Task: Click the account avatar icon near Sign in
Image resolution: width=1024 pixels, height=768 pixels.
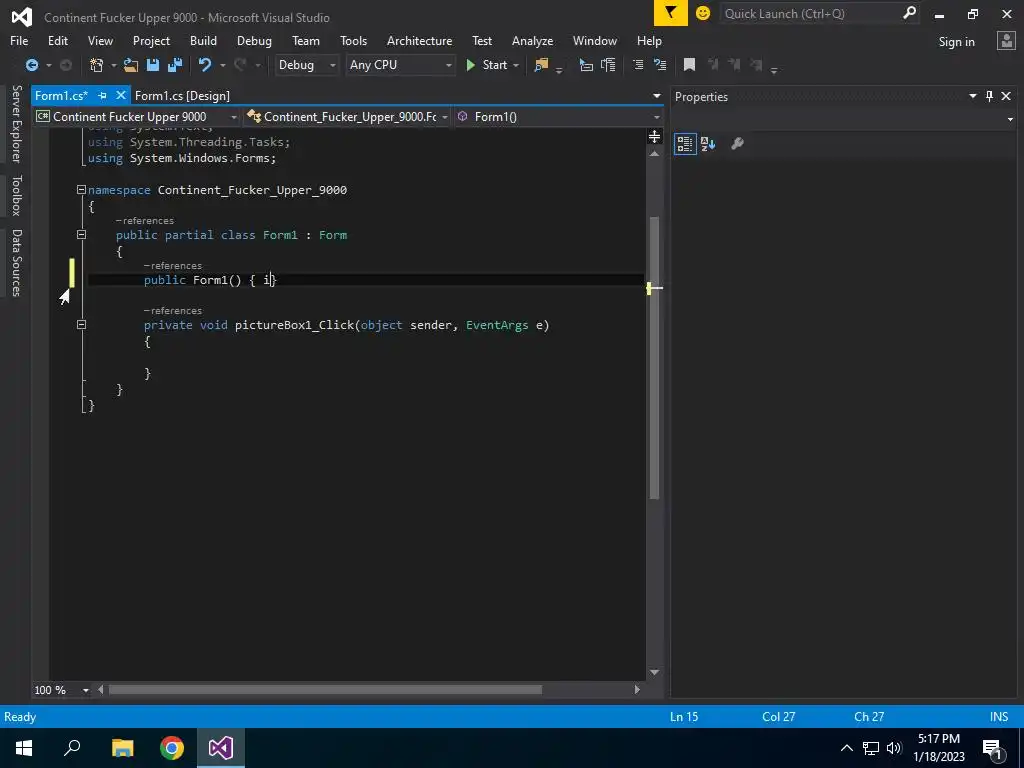Action: point(1006,41)
